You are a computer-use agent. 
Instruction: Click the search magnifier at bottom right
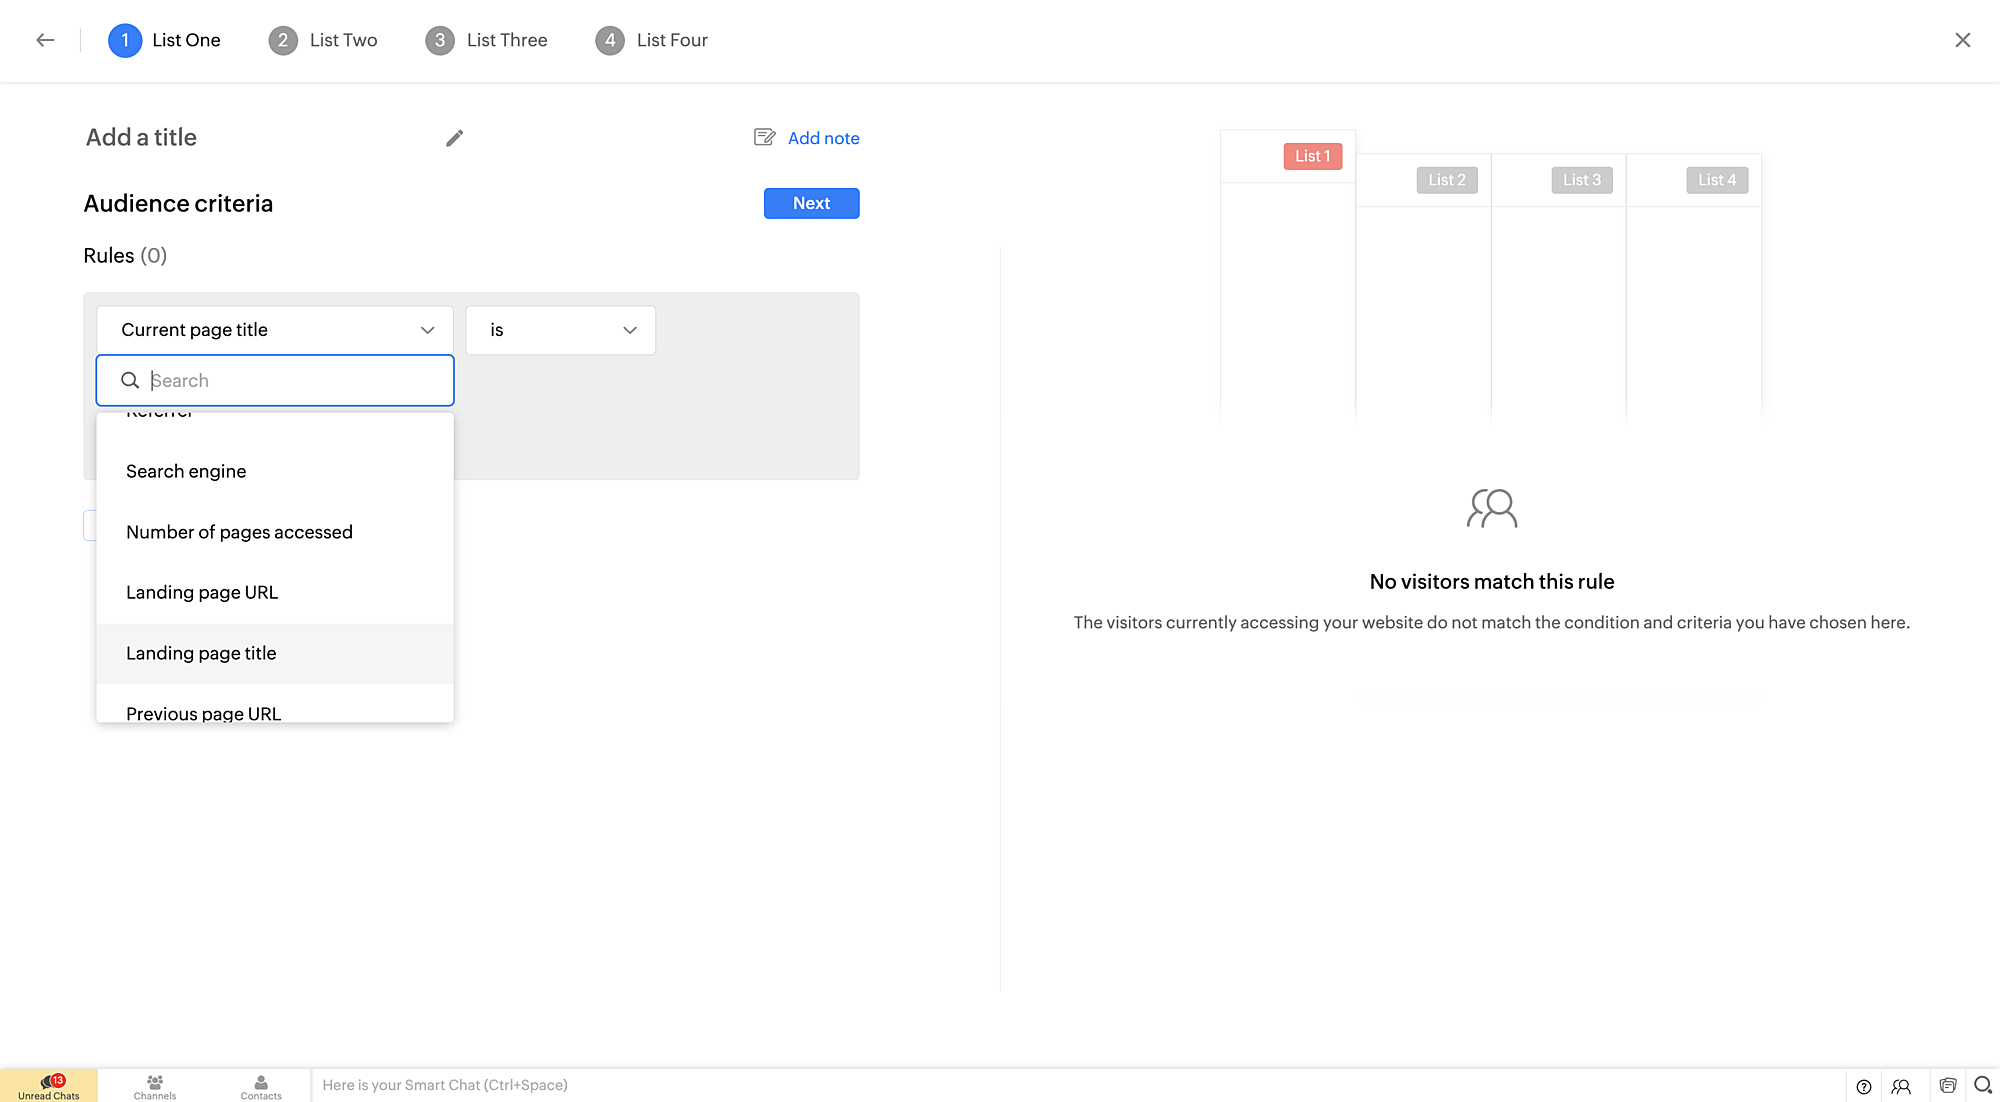[1984, 1086]
